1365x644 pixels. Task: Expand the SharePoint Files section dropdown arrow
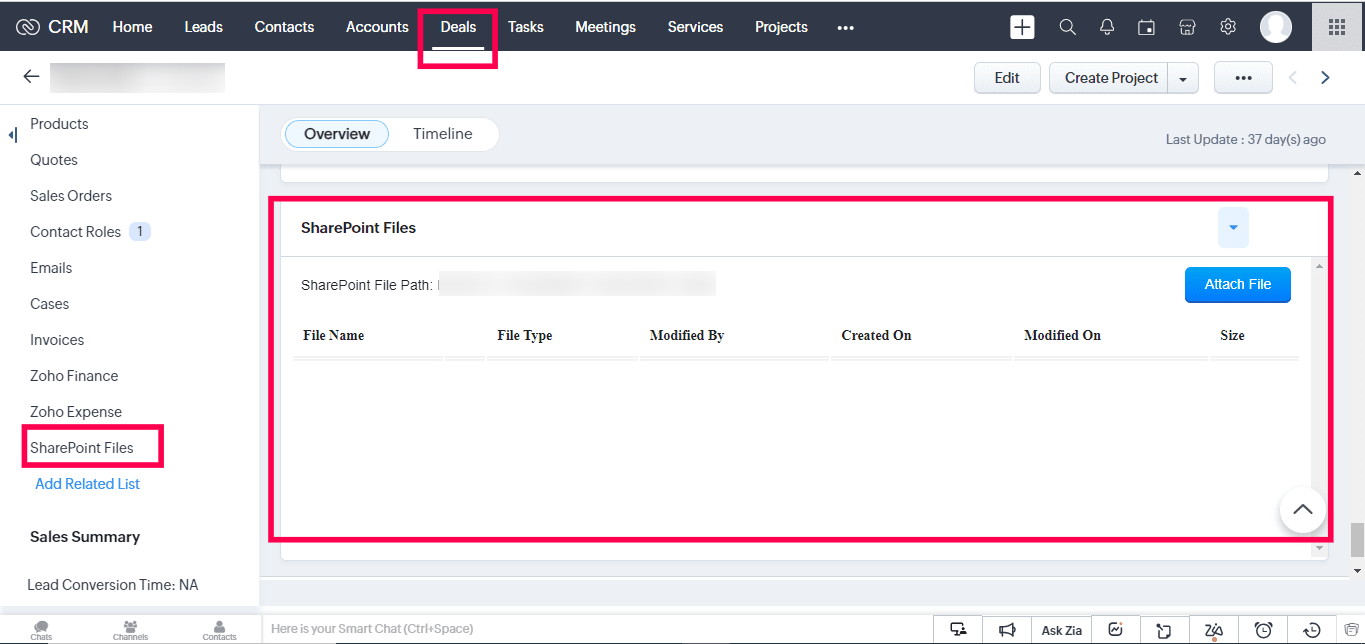point(1233,228)
